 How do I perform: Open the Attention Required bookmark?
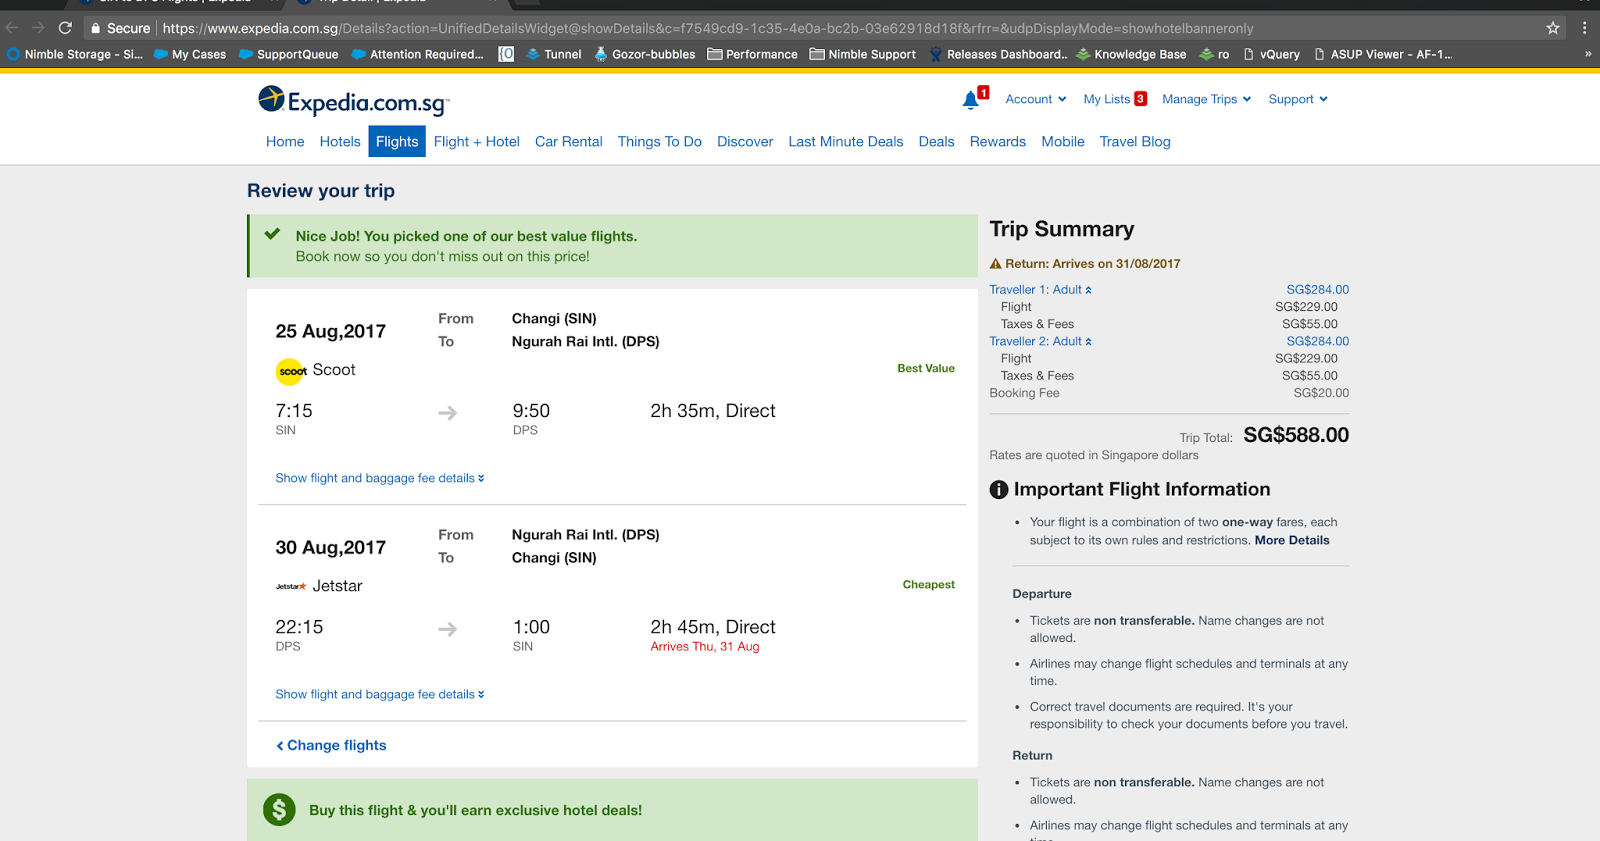[x=418, y=54]
